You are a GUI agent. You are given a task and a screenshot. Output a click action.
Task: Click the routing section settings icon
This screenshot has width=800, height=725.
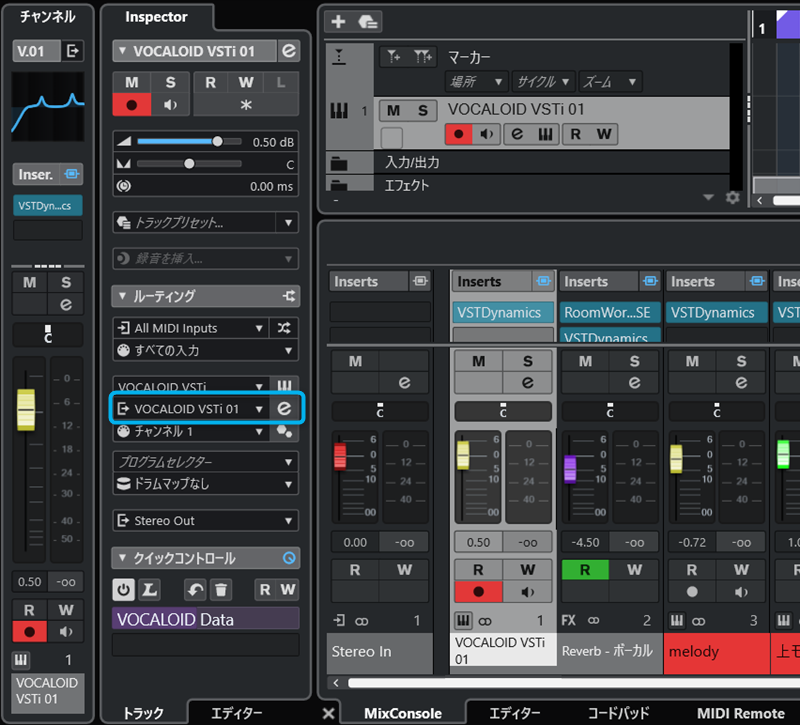289,296
